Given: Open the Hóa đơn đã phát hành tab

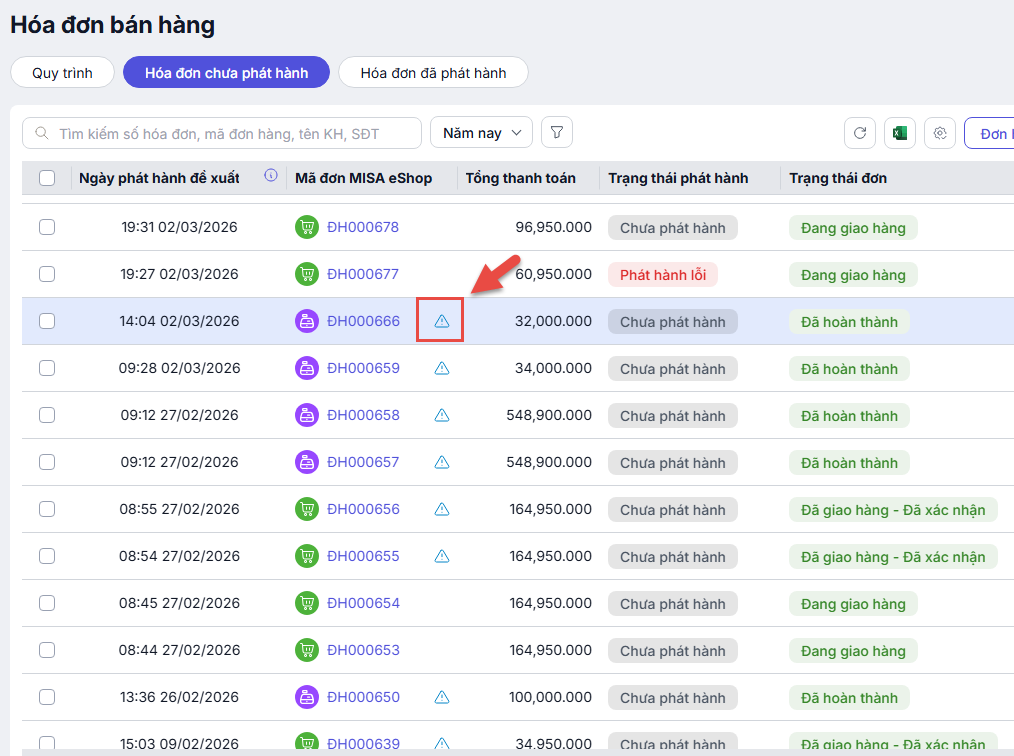Looking at the screenshot, I should (x=433, y=73).
